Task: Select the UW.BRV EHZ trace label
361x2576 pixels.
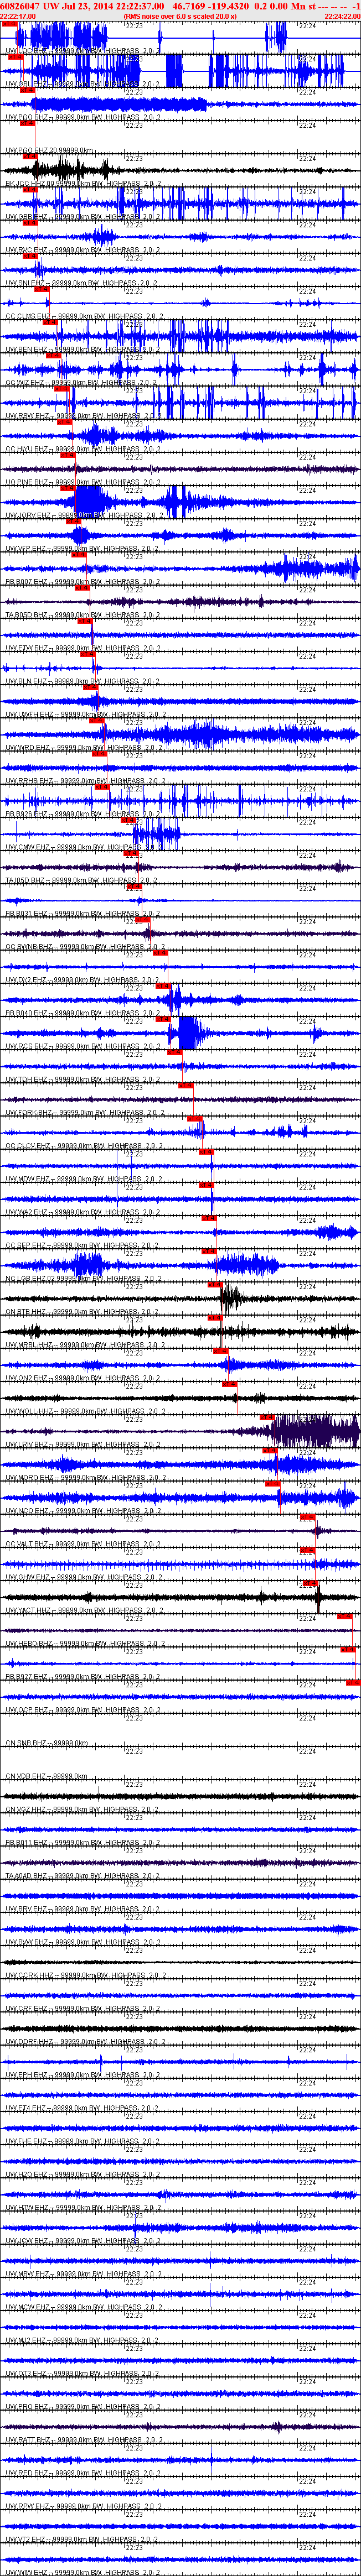Action: click(x=82, y=1908)
